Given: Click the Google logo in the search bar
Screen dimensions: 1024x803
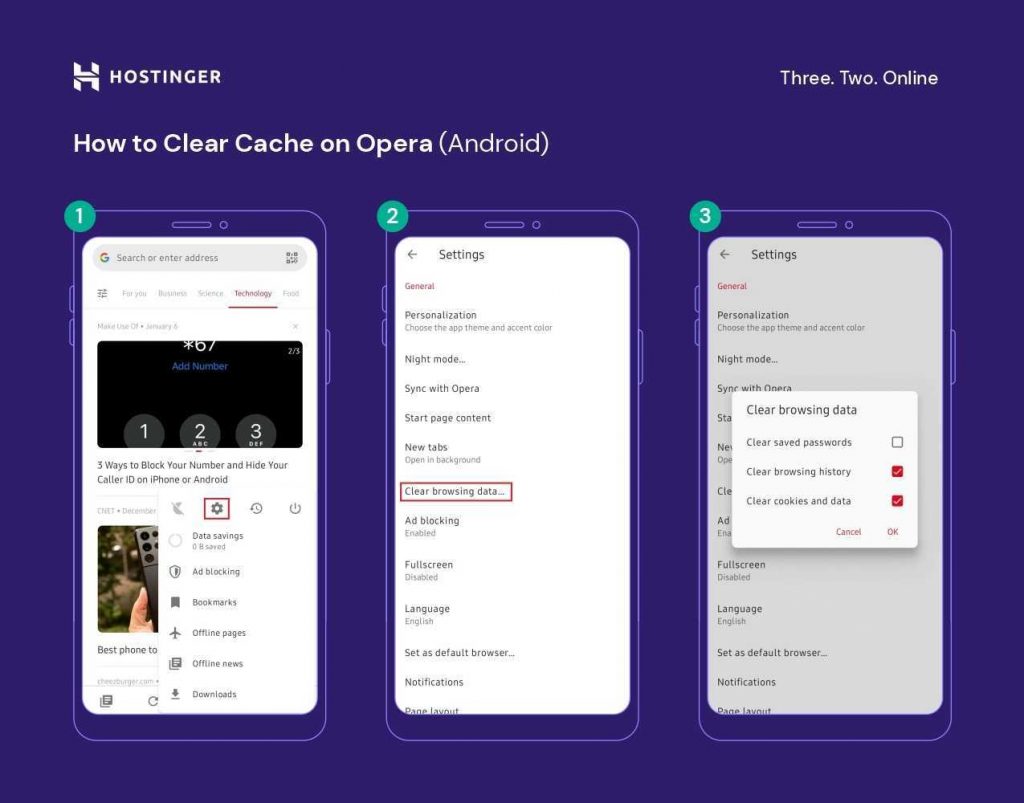Looking at the screenshot, I should 104,258.
